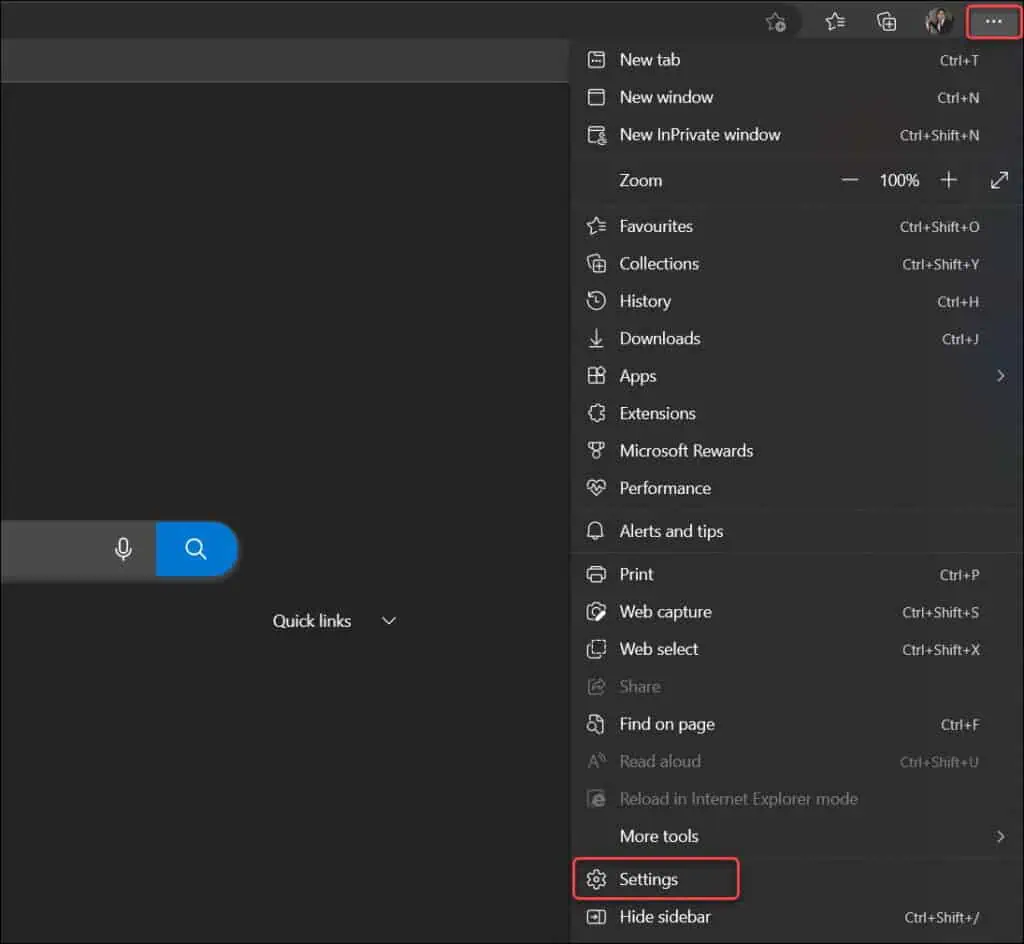Expand the Apps submenu arrow

[x=1000, y=376]
